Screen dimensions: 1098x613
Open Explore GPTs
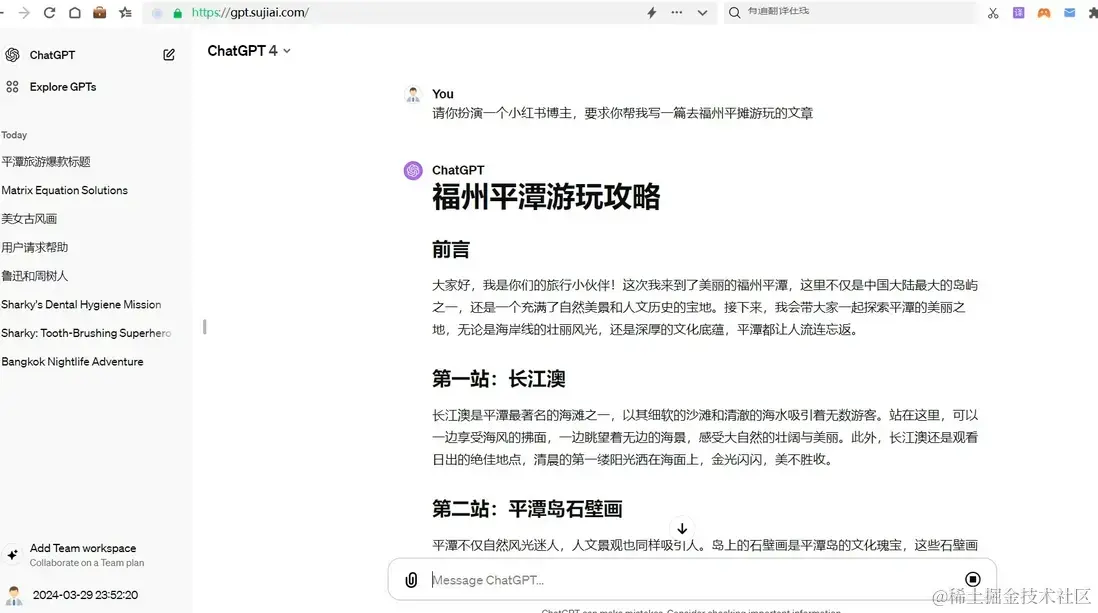pos(63,87)
